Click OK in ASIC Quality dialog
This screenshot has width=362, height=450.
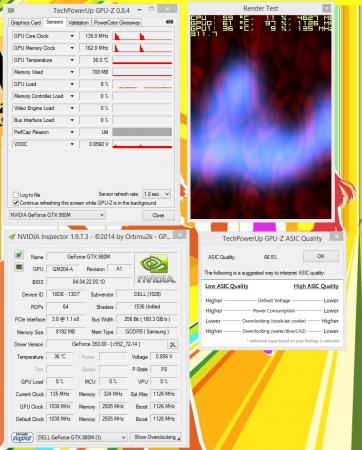point(321,256)
